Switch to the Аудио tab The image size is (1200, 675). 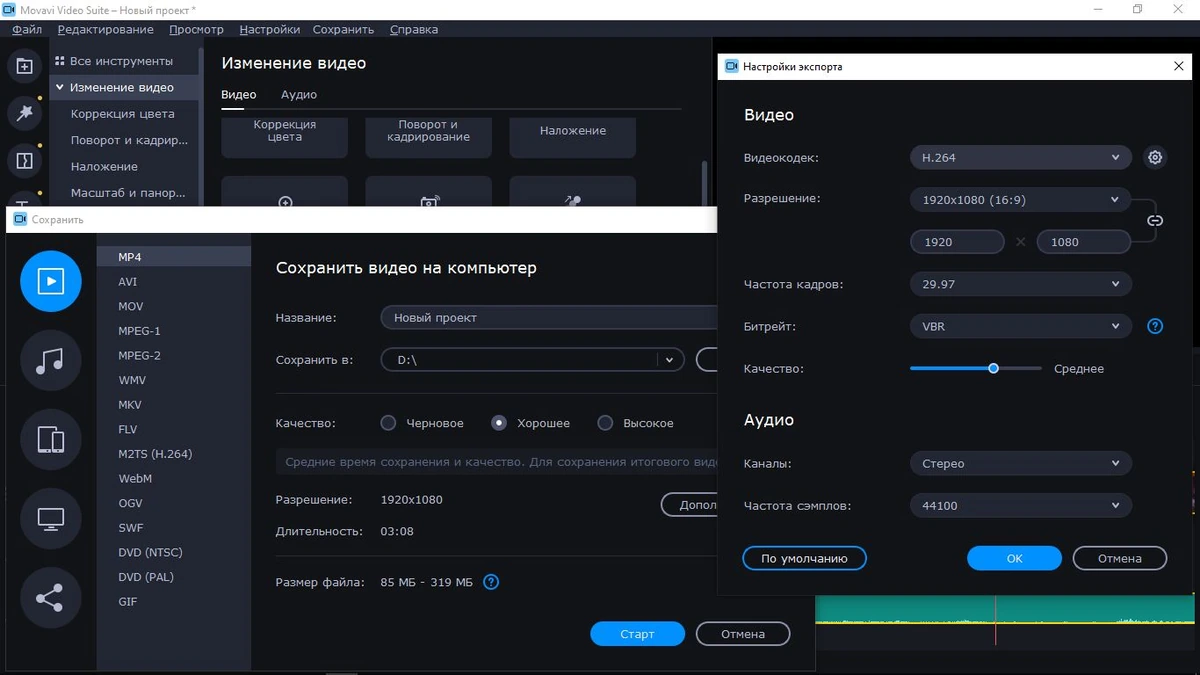click(299, 95)
